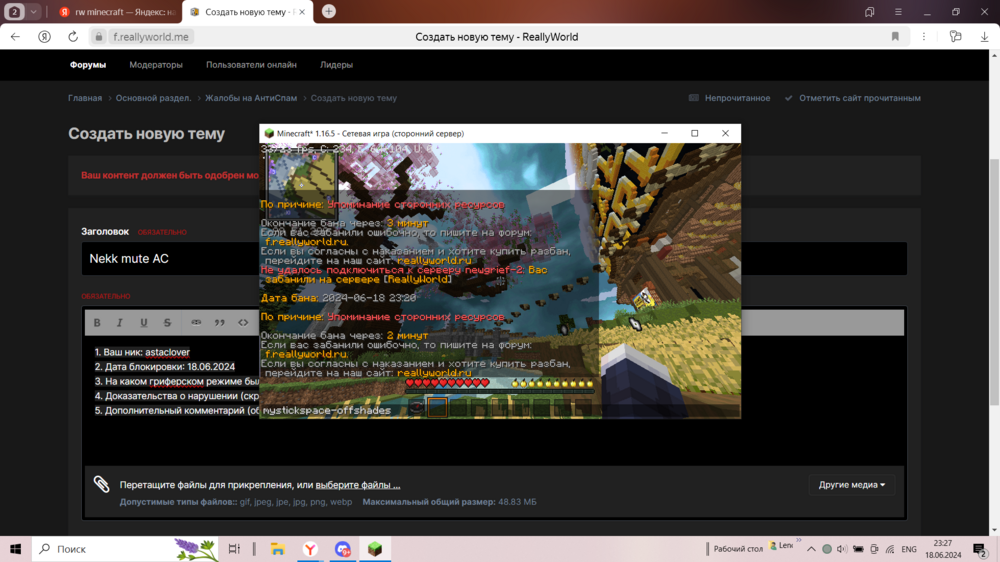Open the network icon in system tray
The height and width of the screenshot is (562, 1000).
tap(890, 549)
